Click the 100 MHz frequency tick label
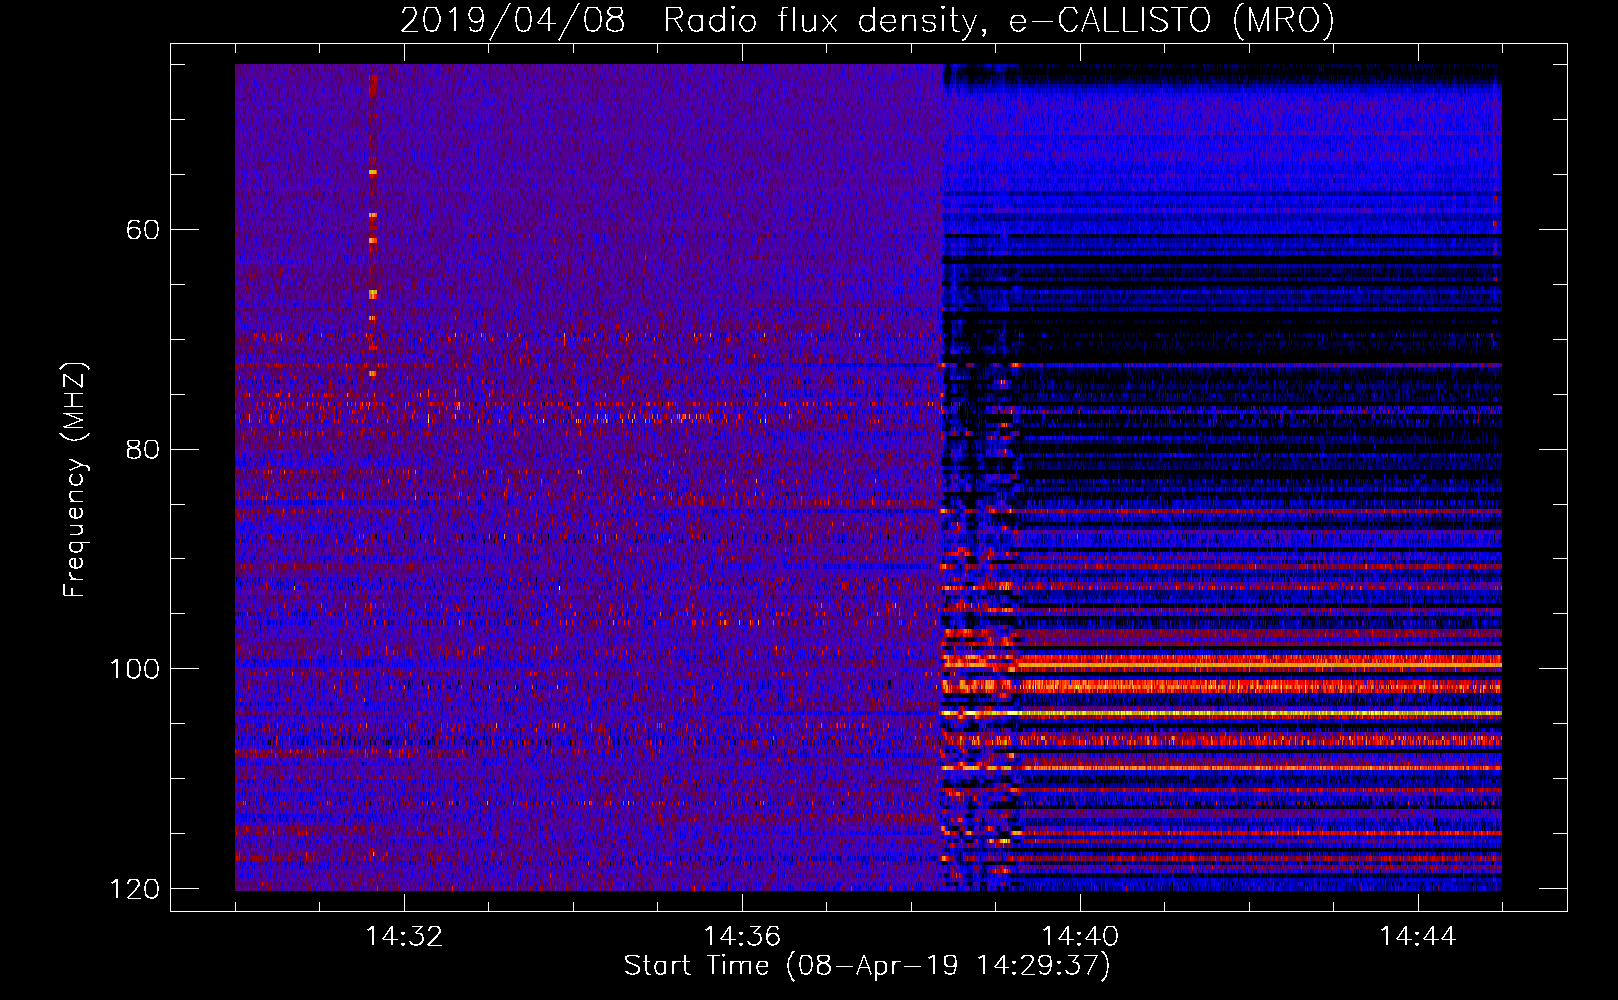This screenshot has height=1000, width=1618. (134, 668)
